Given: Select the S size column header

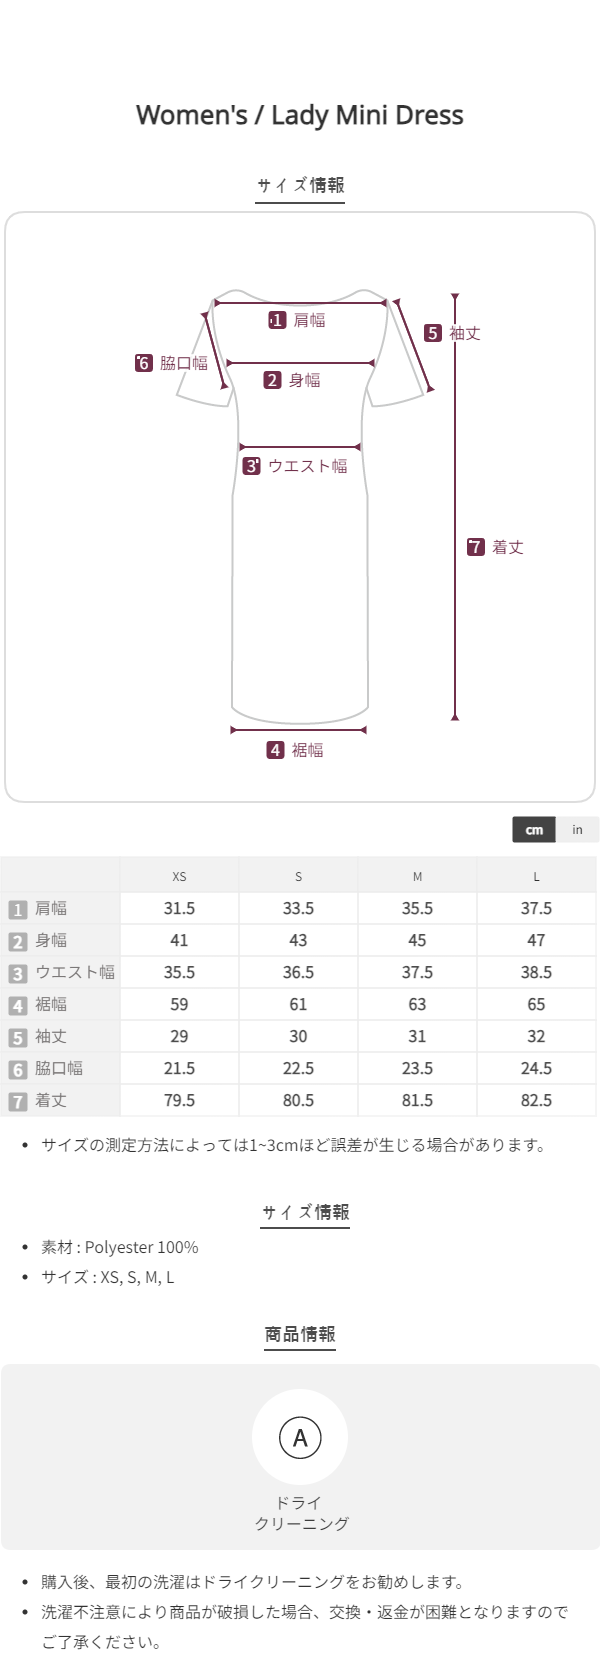Looking at the screenshot, I should tap(298, 876).
